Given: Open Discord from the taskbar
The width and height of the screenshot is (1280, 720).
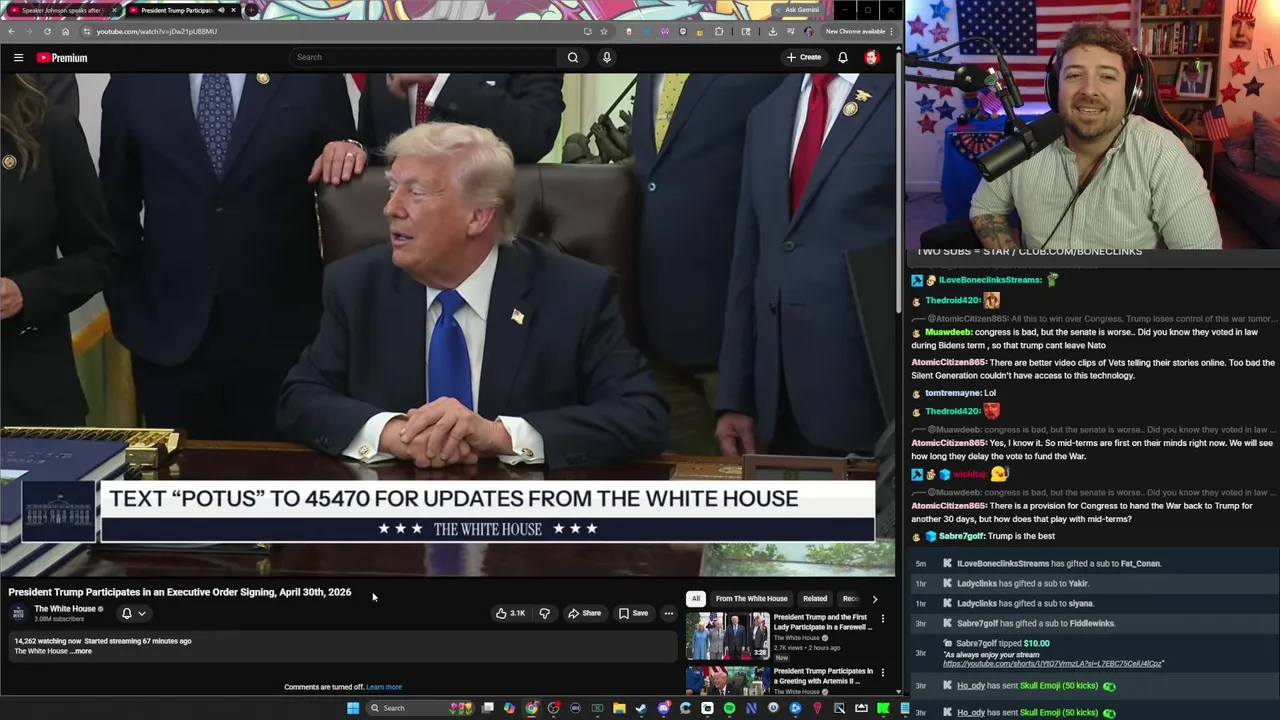Looking at the screenshot, I should coord(663,708).
